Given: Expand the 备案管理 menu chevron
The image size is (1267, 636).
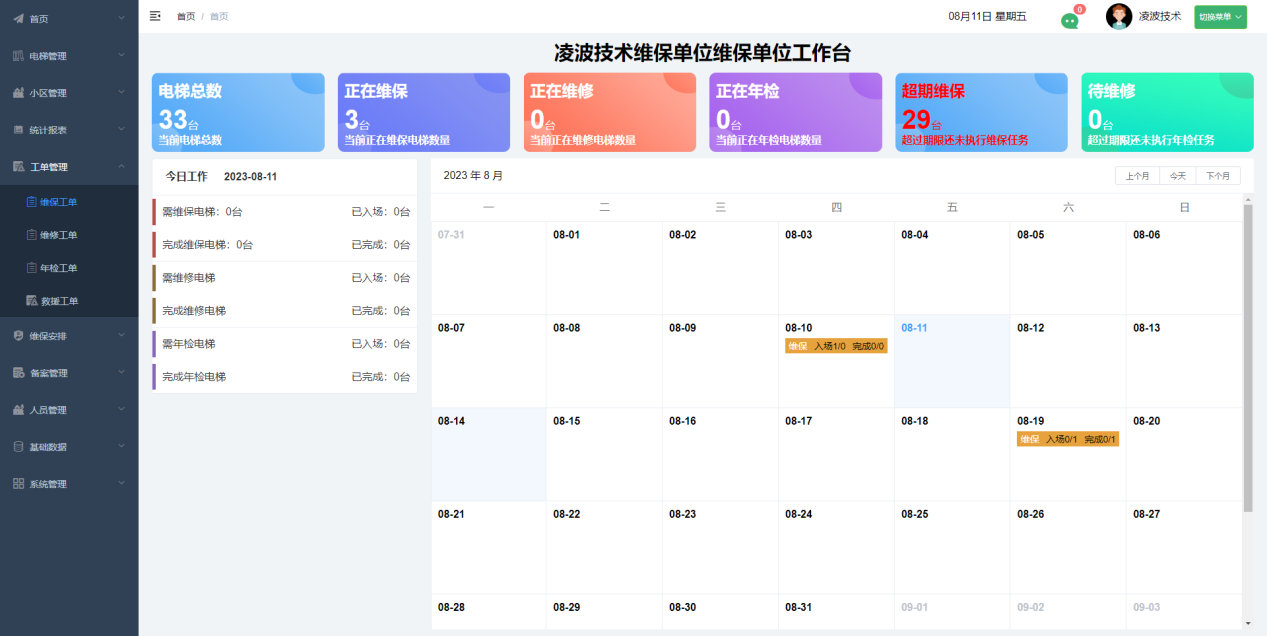Looking at the screenshot, I should (121, 373).
